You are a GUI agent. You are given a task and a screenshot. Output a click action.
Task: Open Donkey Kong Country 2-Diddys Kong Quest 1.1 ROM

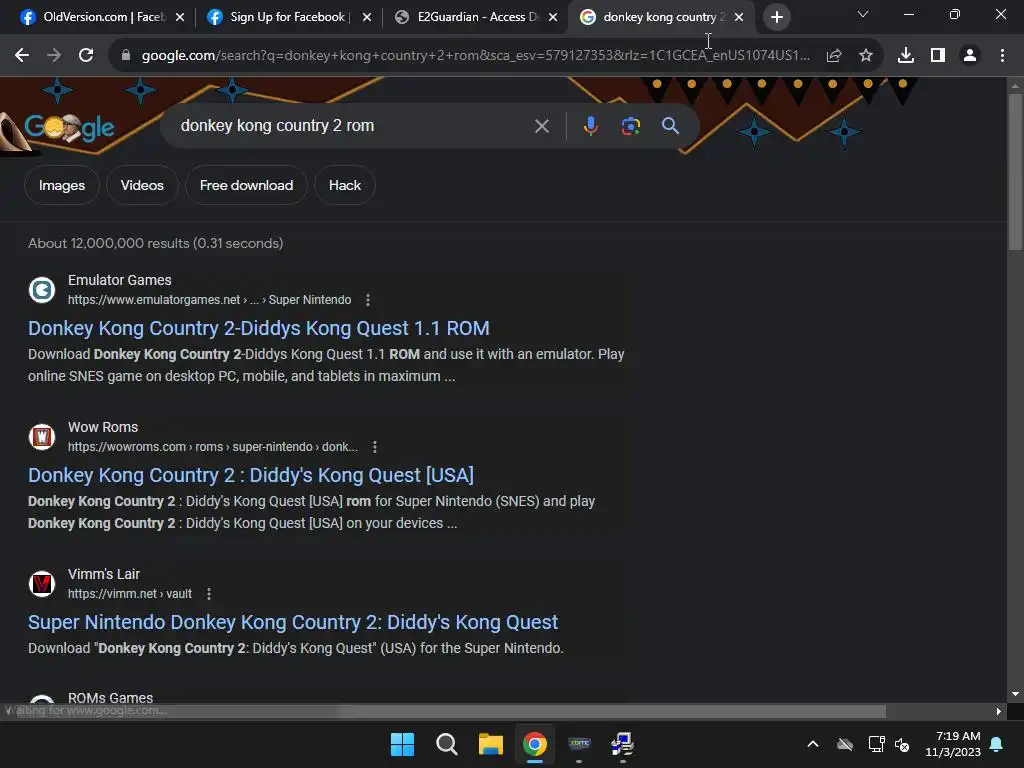pos(259,328)
